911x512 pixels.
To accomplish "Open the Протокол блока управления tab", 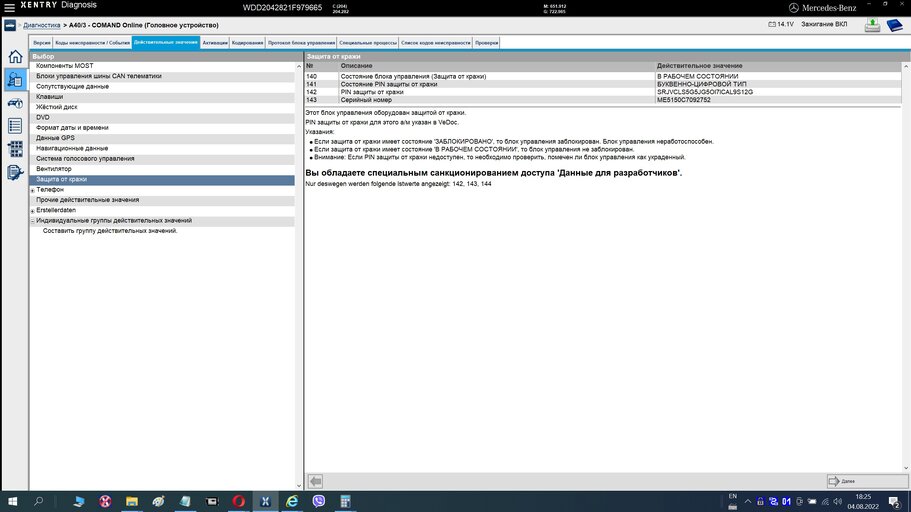I will (x=302, y=42).
